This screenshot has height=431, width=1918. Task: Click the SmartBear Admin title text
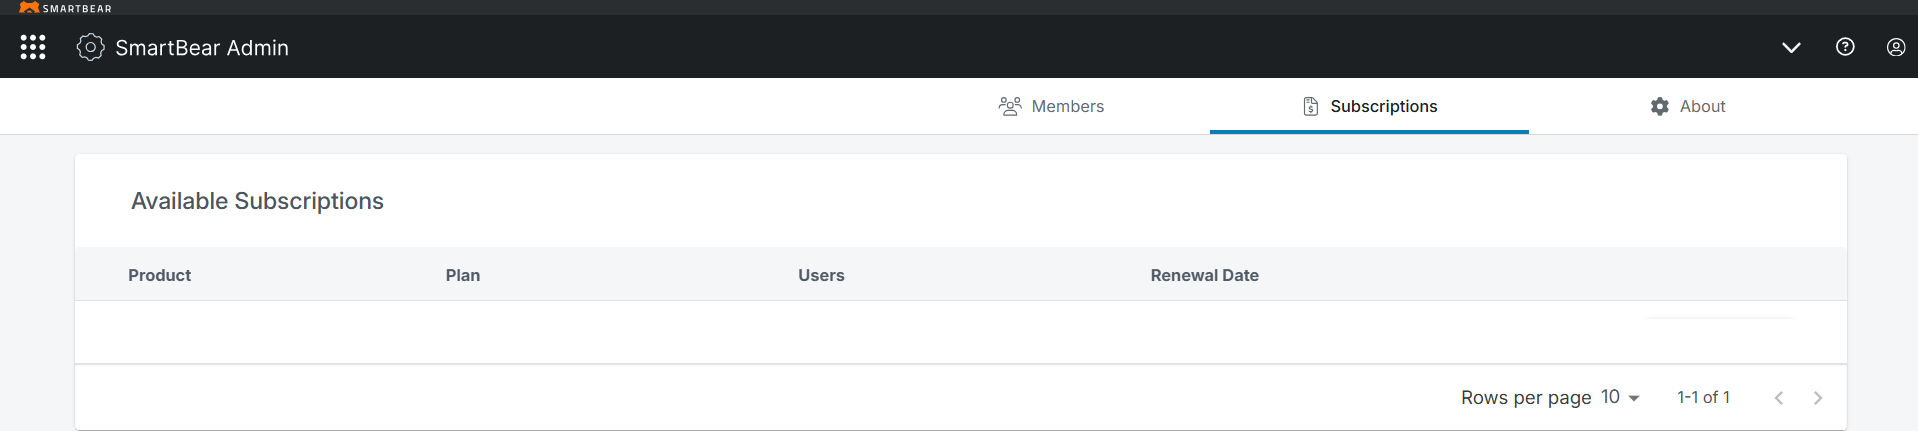point(202,47)
